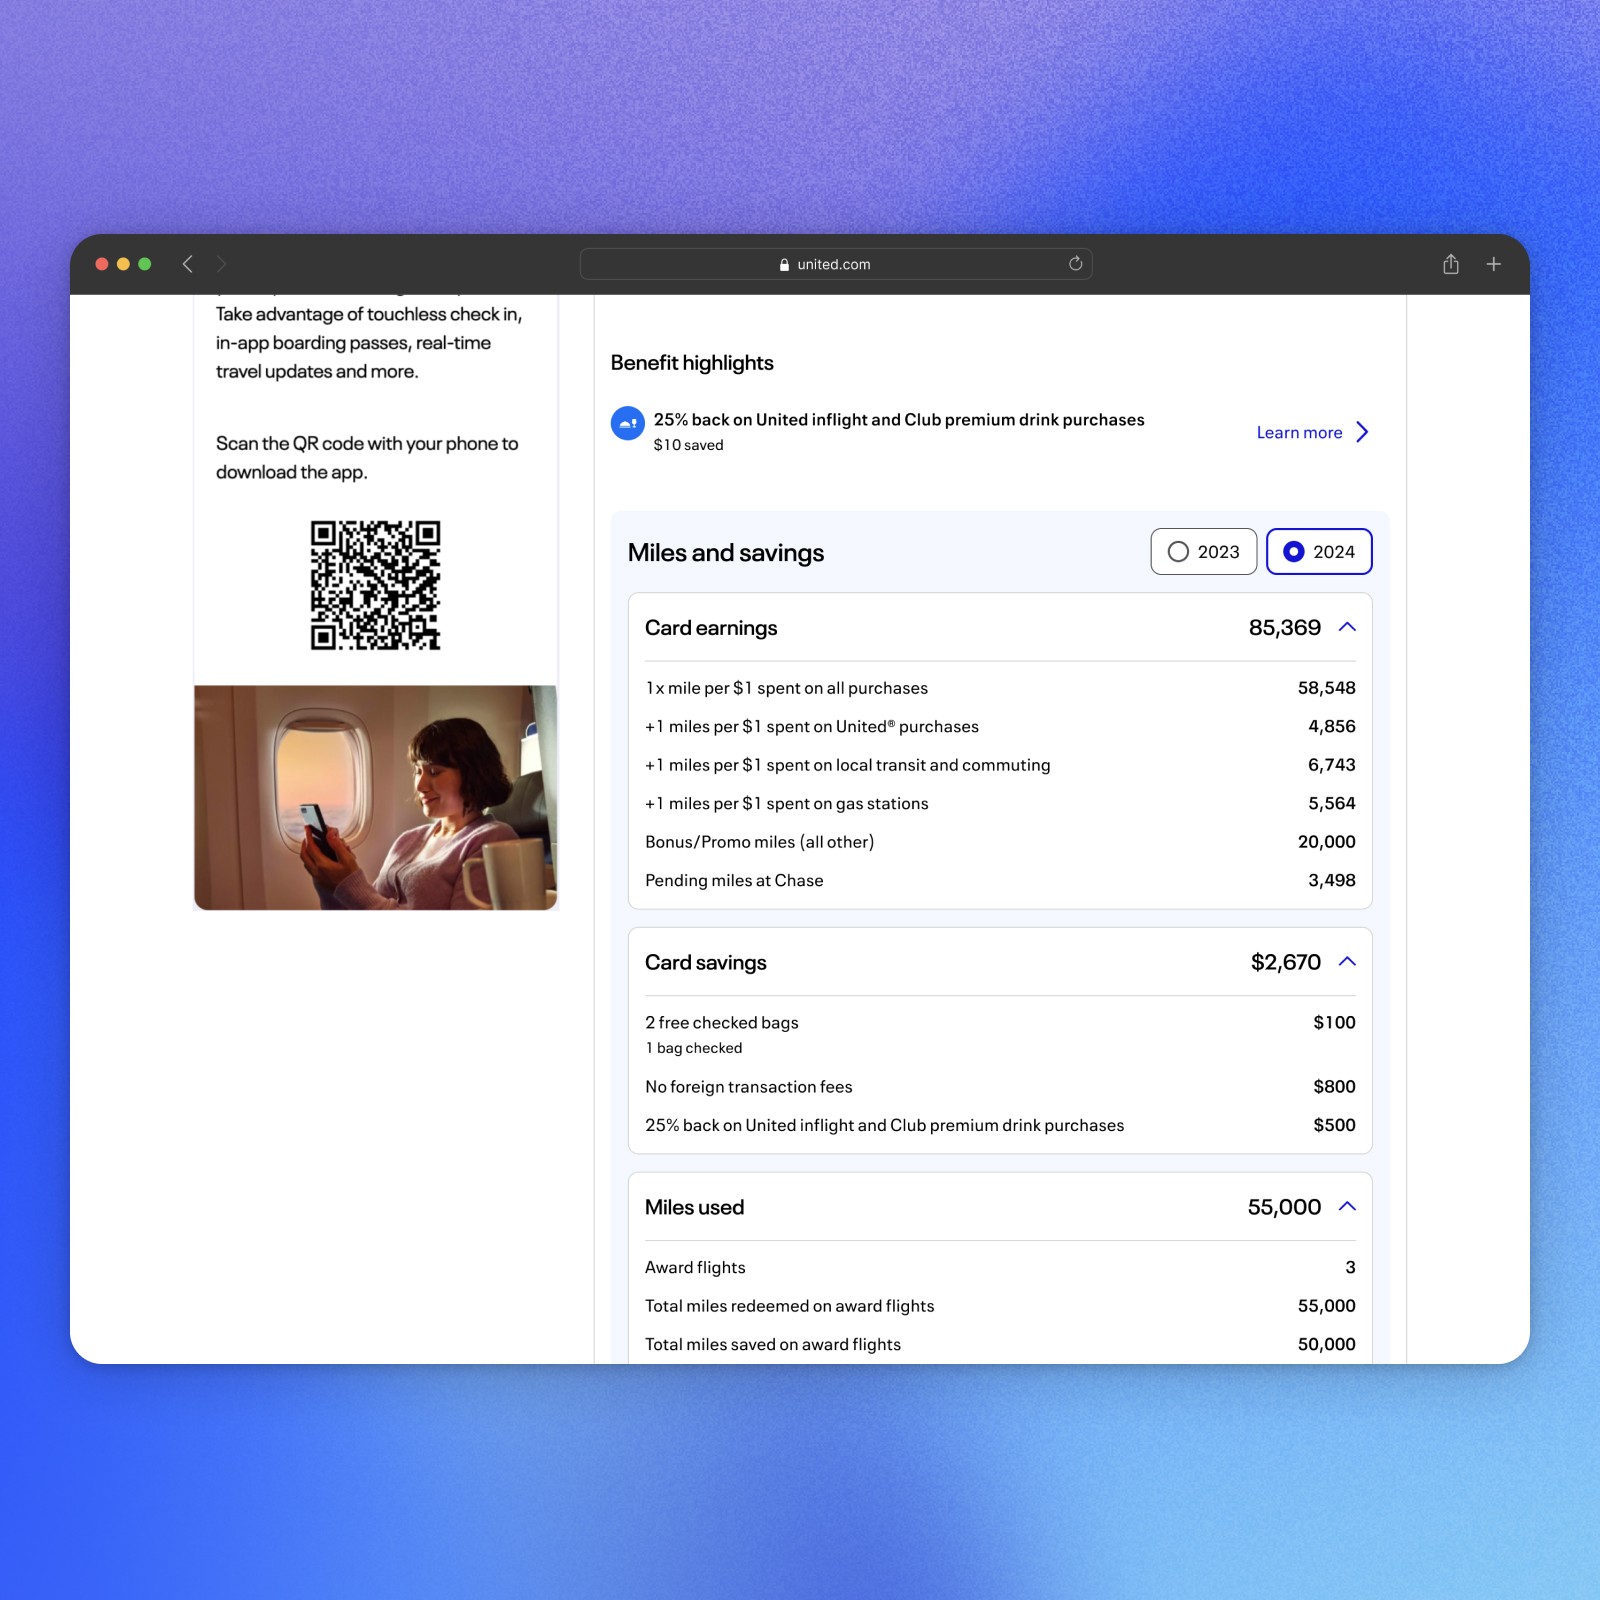Click the united.com address bar
Image resolution: width=1600 pixels, height=1600 pixels.
pyautogui.click(x=835, y=264)
